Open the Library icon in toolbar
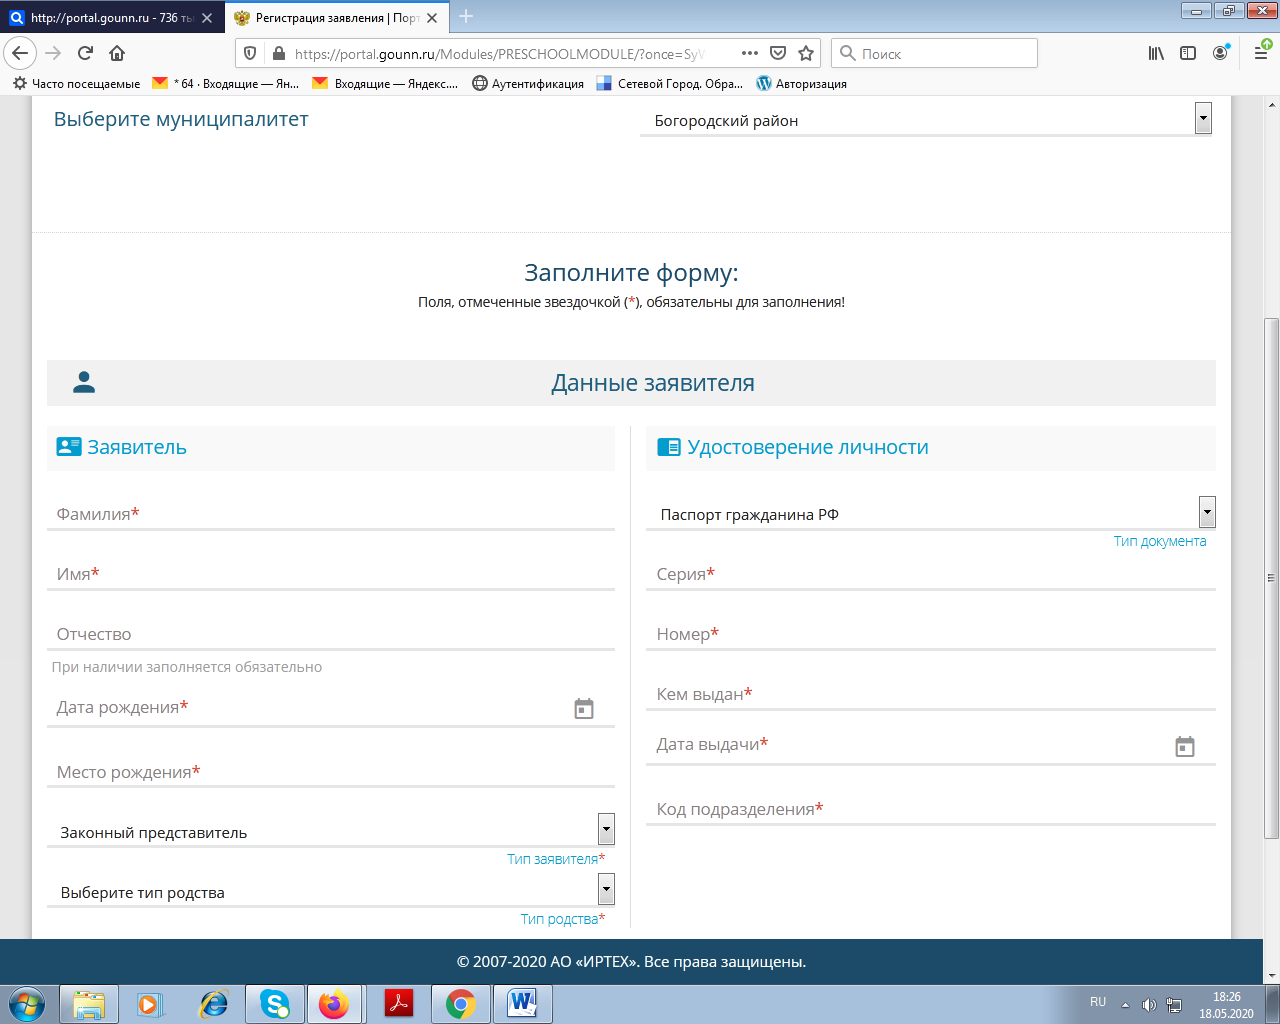The image size is (1280, 1024). (1156, 53)
